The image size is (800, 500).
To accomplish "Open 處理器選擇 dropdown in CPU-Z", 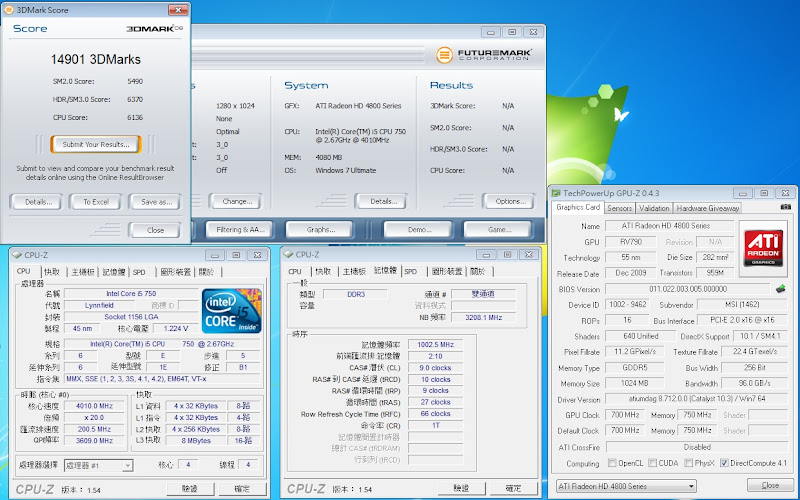I will 98,465.
